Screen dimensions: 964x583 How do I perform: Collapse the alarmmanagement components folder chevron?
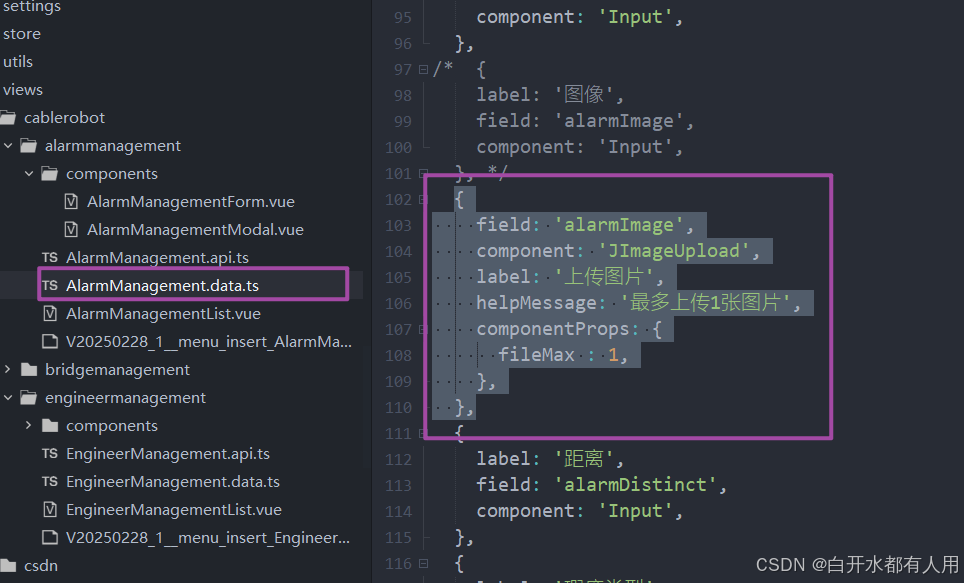click(x=29, y=173)
